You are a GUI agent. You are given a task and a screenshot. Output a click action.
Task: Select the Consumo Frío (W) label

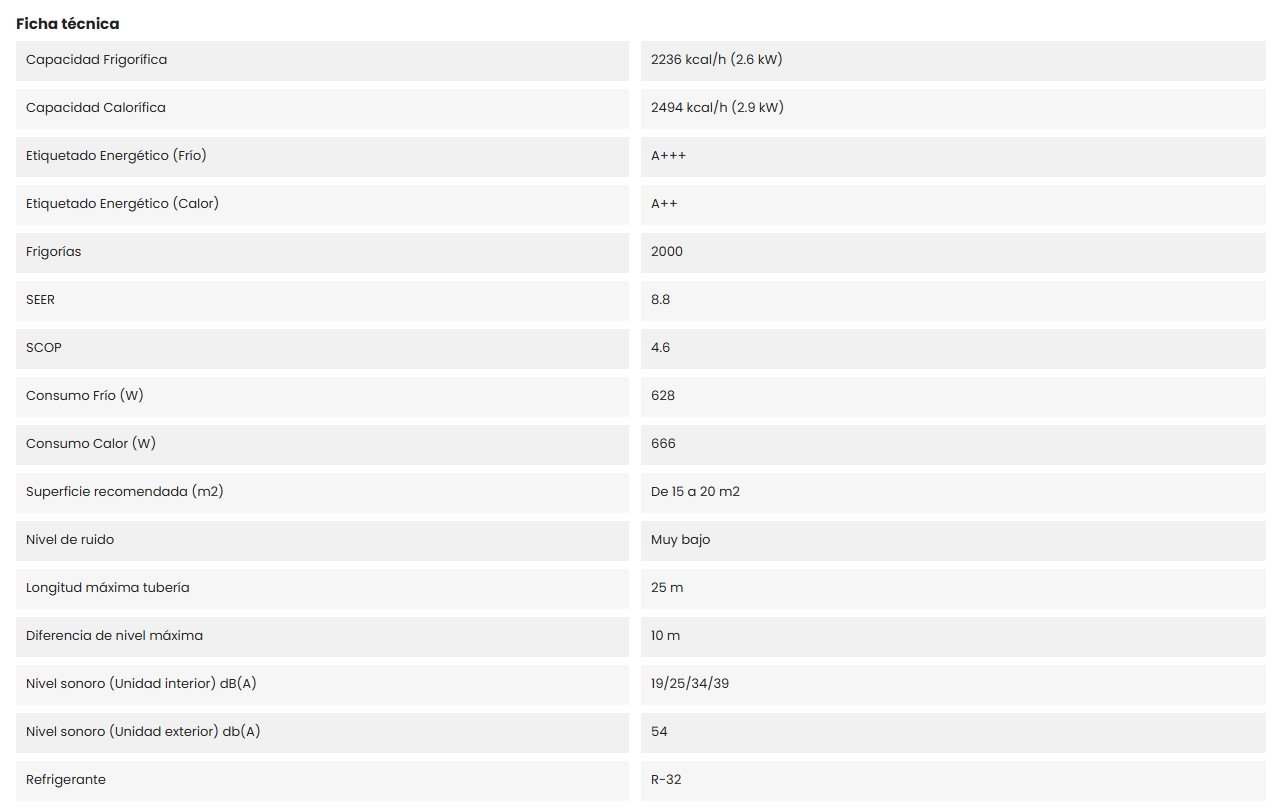coord(85,396)
